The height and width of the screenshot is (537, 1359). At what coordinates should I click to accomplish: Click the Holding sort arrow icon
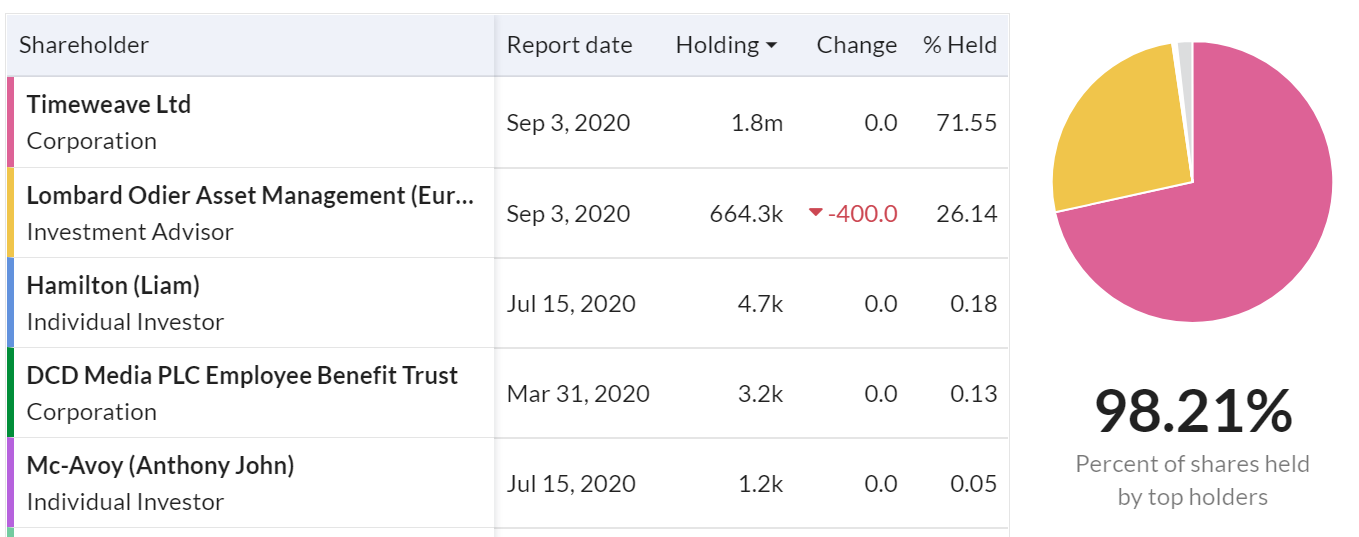pos(771,46)
